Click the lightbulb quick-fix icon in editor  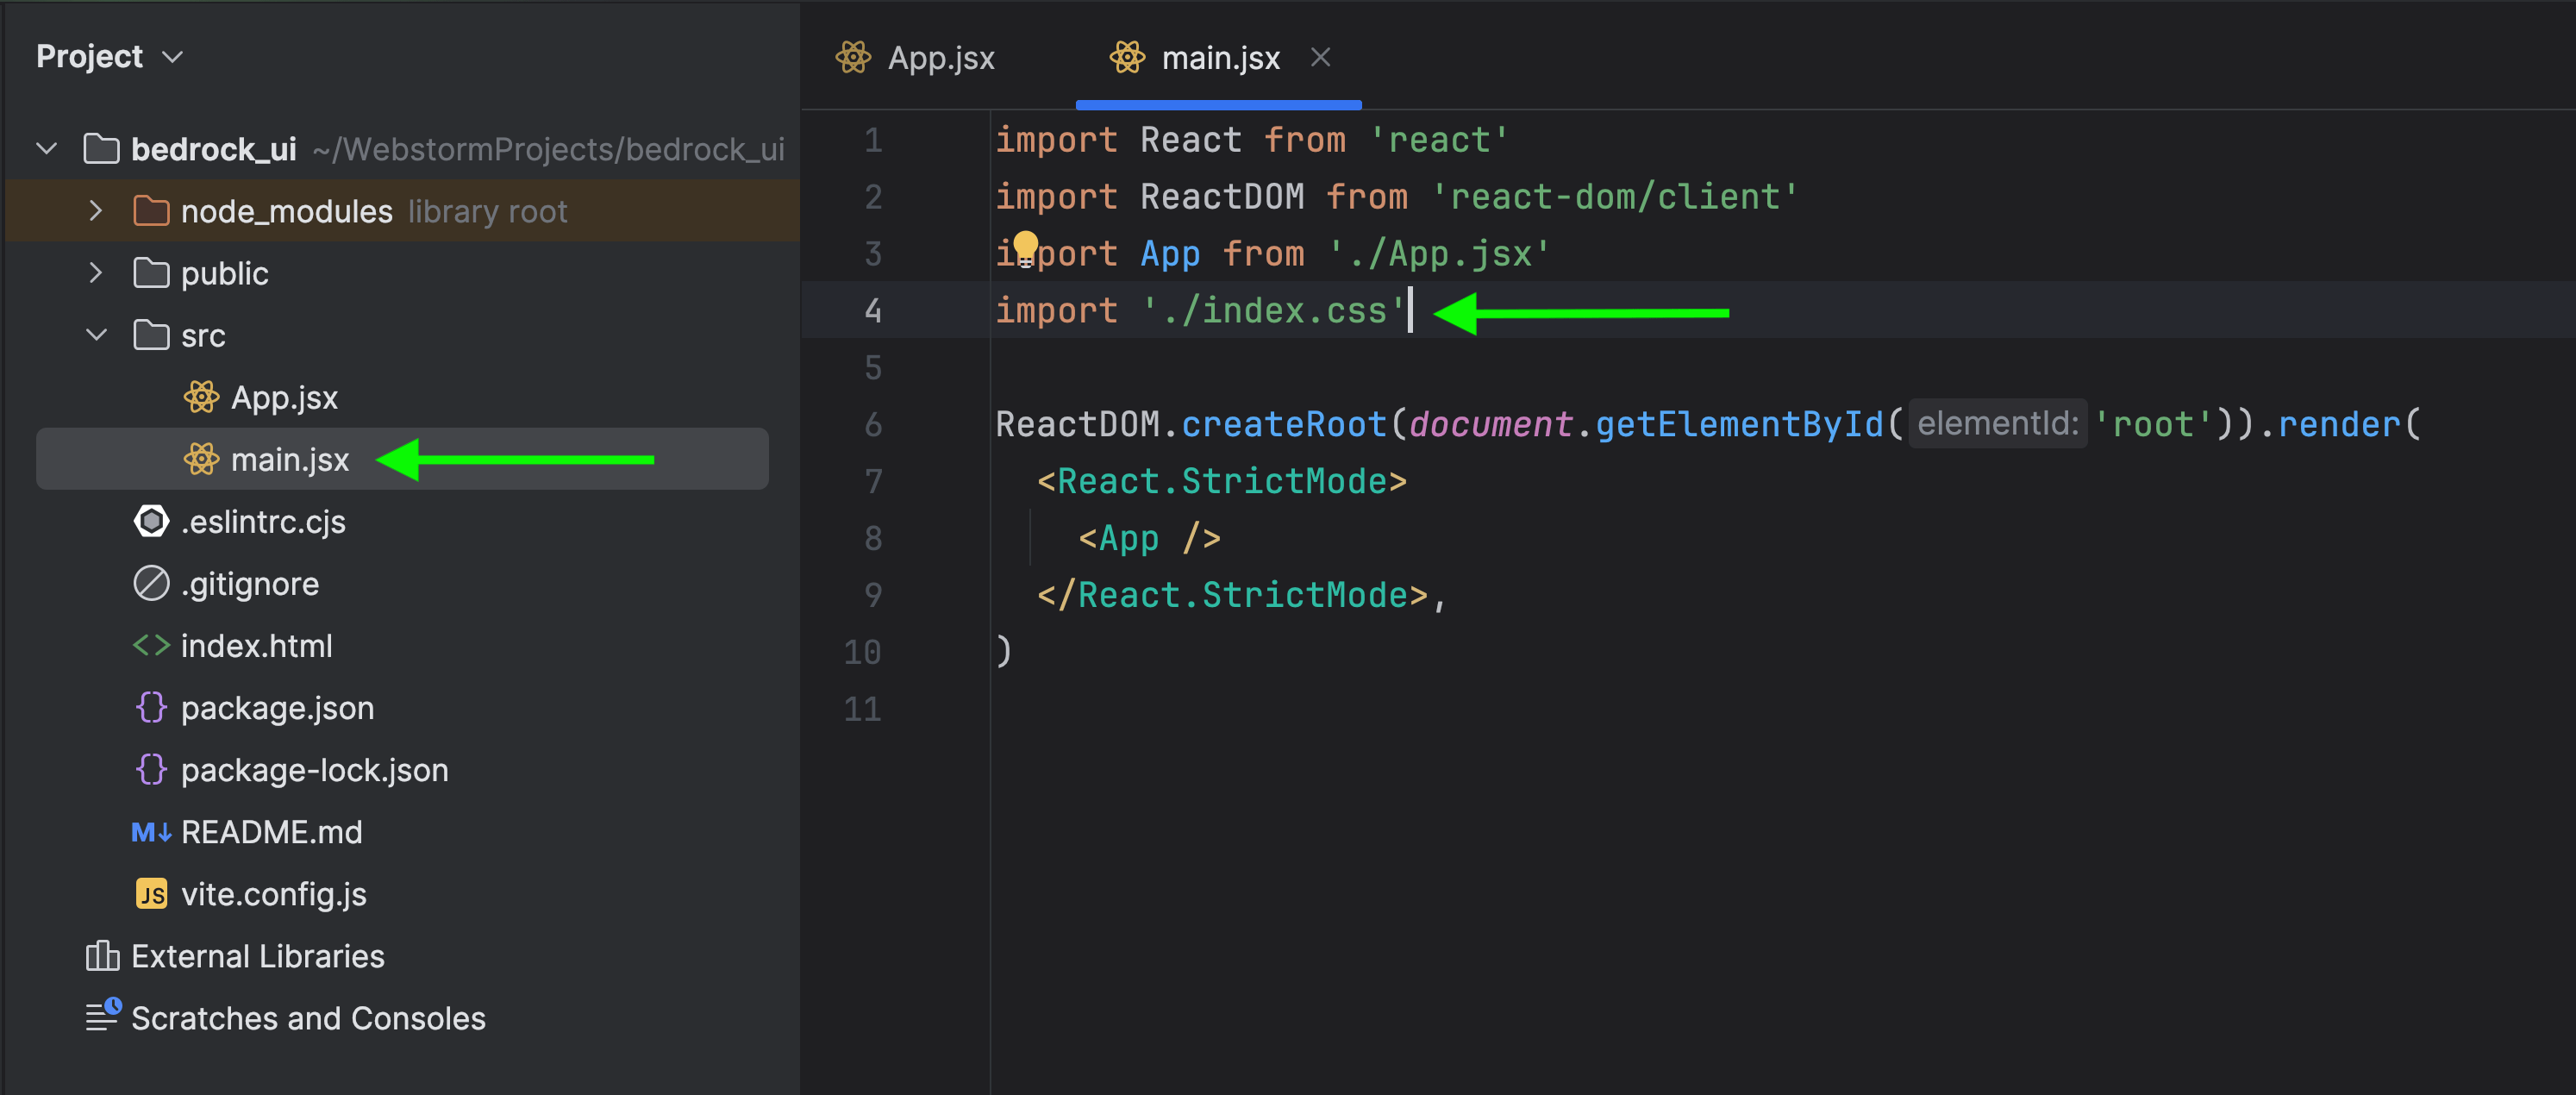[1025, 246]
